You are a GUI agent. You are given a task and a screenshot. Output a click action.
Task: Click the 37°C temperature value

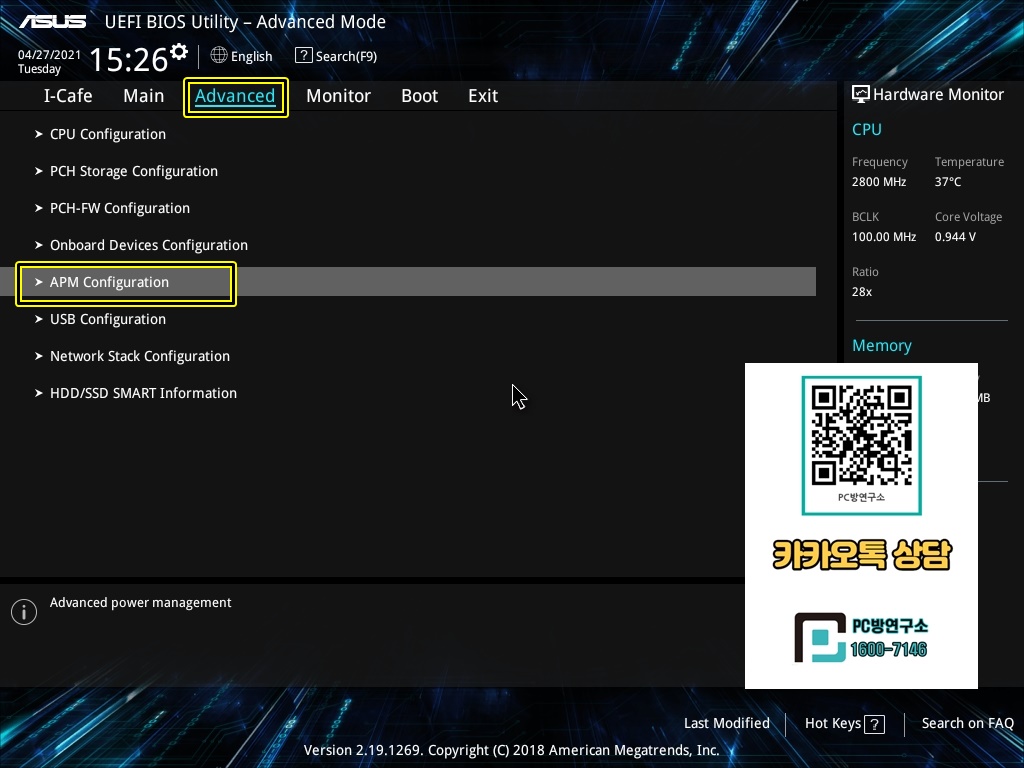(948, 182)
